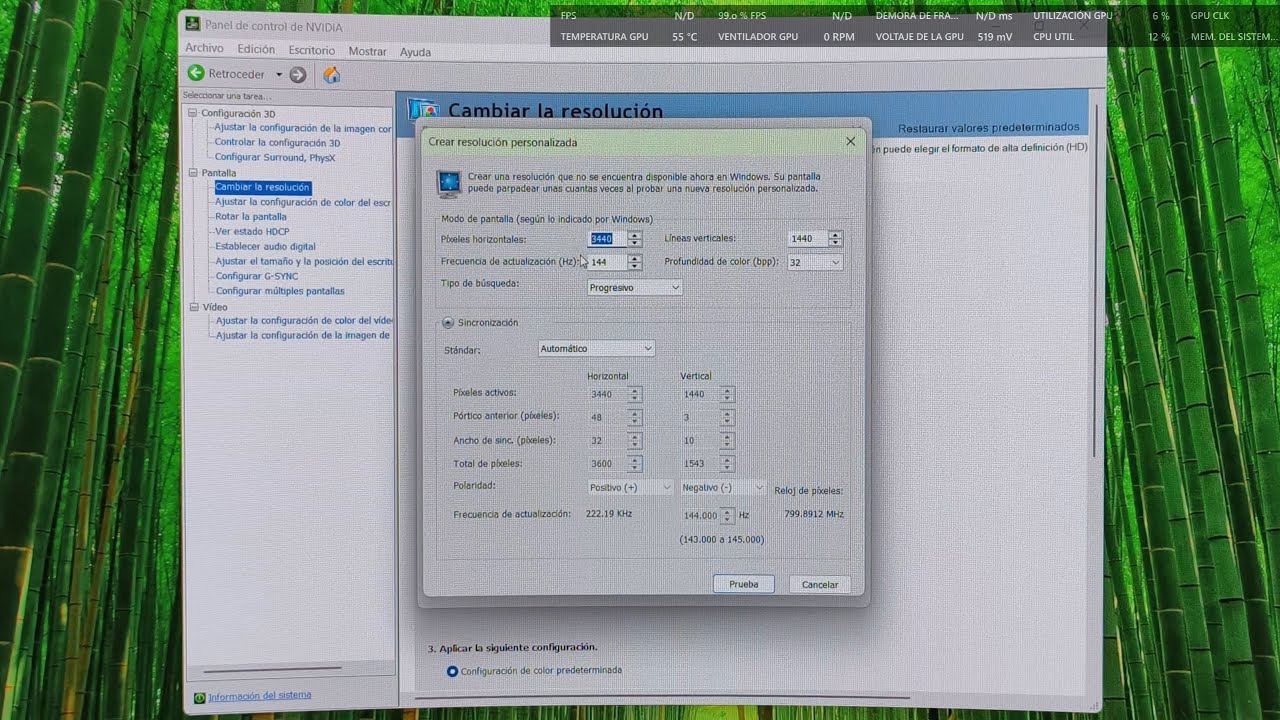Click horizontal Pórtico anterior 48 spinner
This screenshot has height=720, width=1280.
(x=635, y=417)
